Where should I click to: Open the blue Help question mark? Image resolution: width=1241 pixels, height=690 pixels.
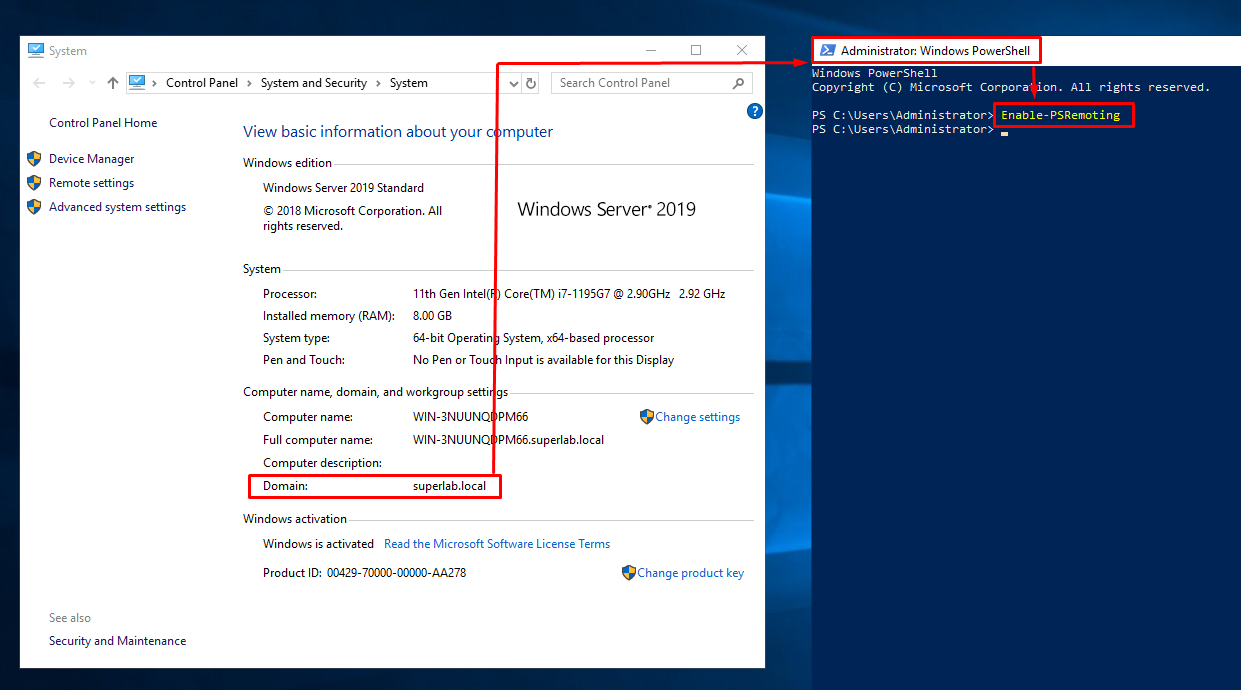tap(755, 111)
